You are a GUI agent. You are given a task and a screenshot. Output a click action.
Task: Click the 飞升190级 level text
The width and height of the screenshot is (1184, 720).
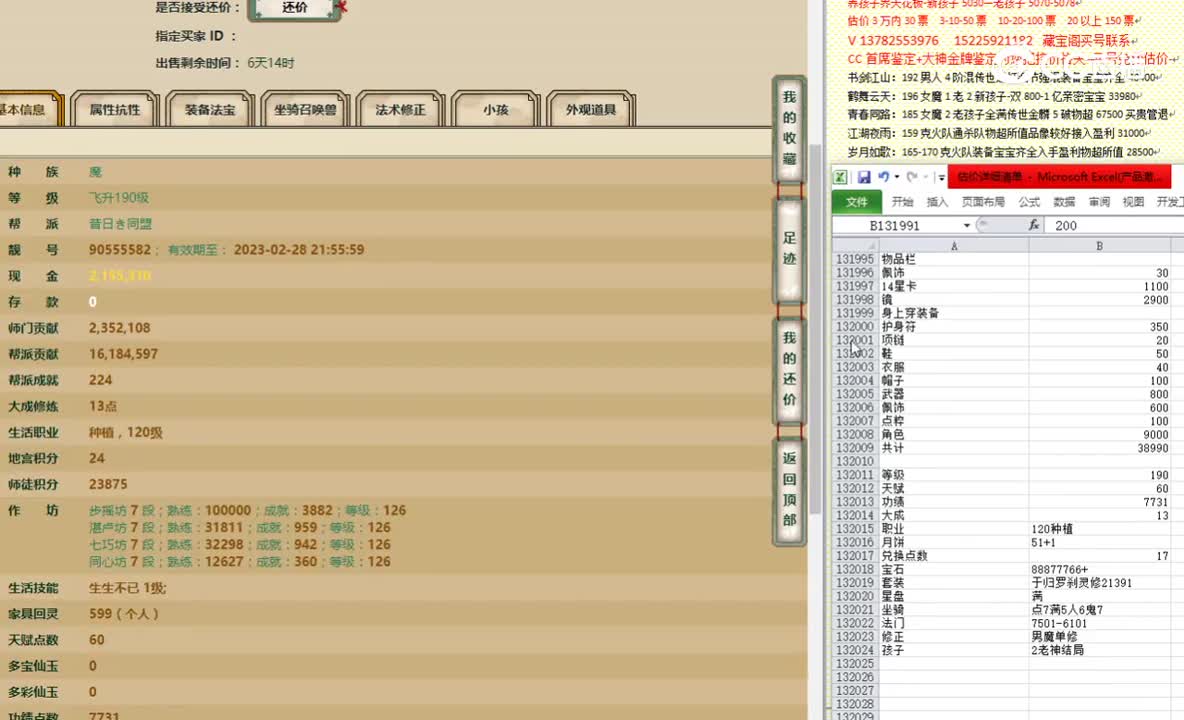tap(119, 198)
